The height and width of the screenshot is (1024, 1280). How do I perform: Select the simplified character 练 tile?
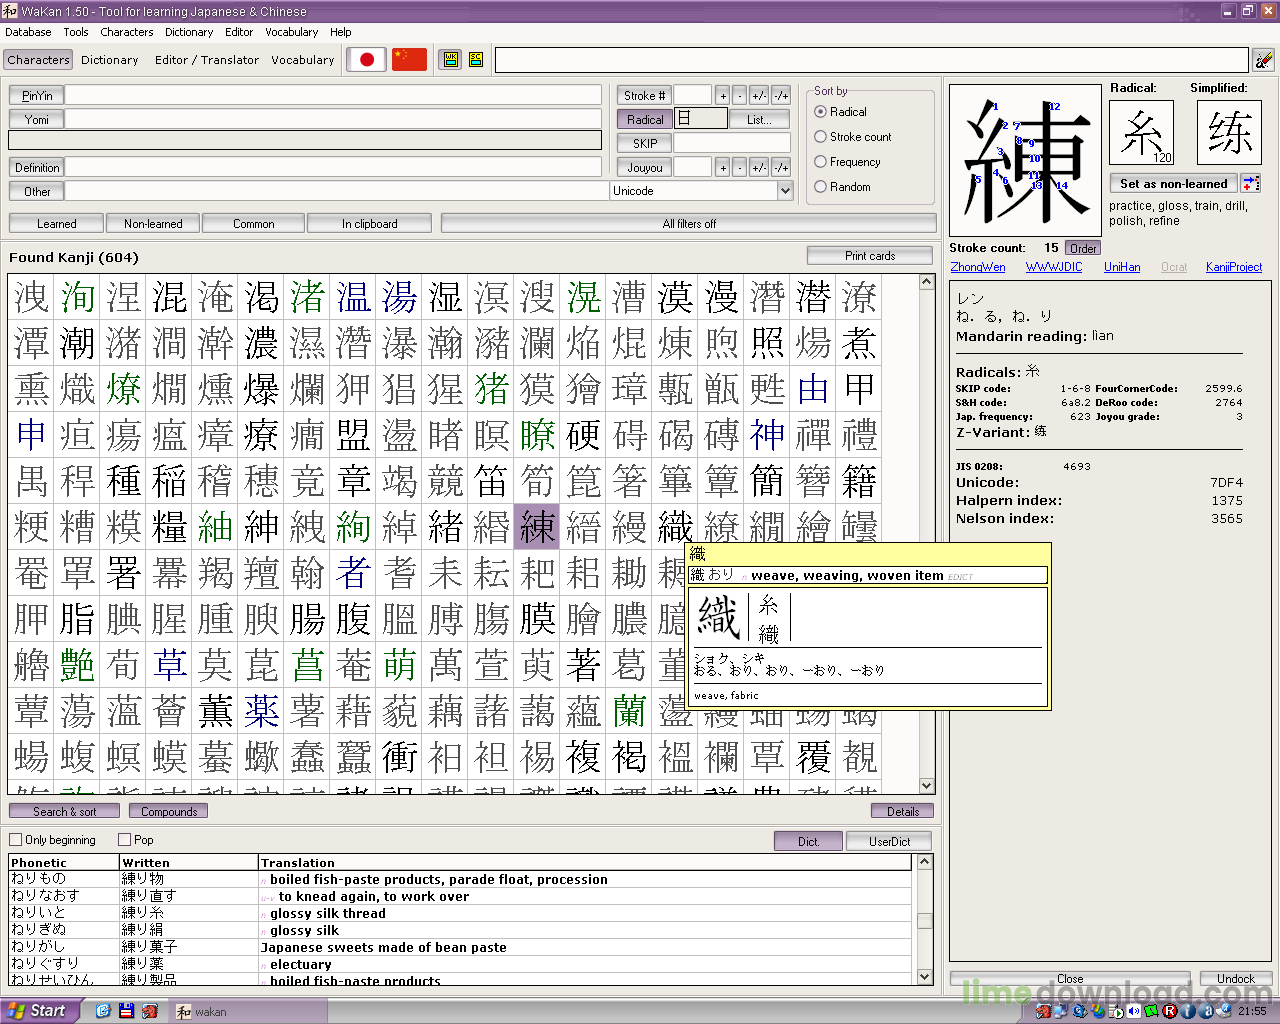pyautogui.click(x=1229, y=132)
